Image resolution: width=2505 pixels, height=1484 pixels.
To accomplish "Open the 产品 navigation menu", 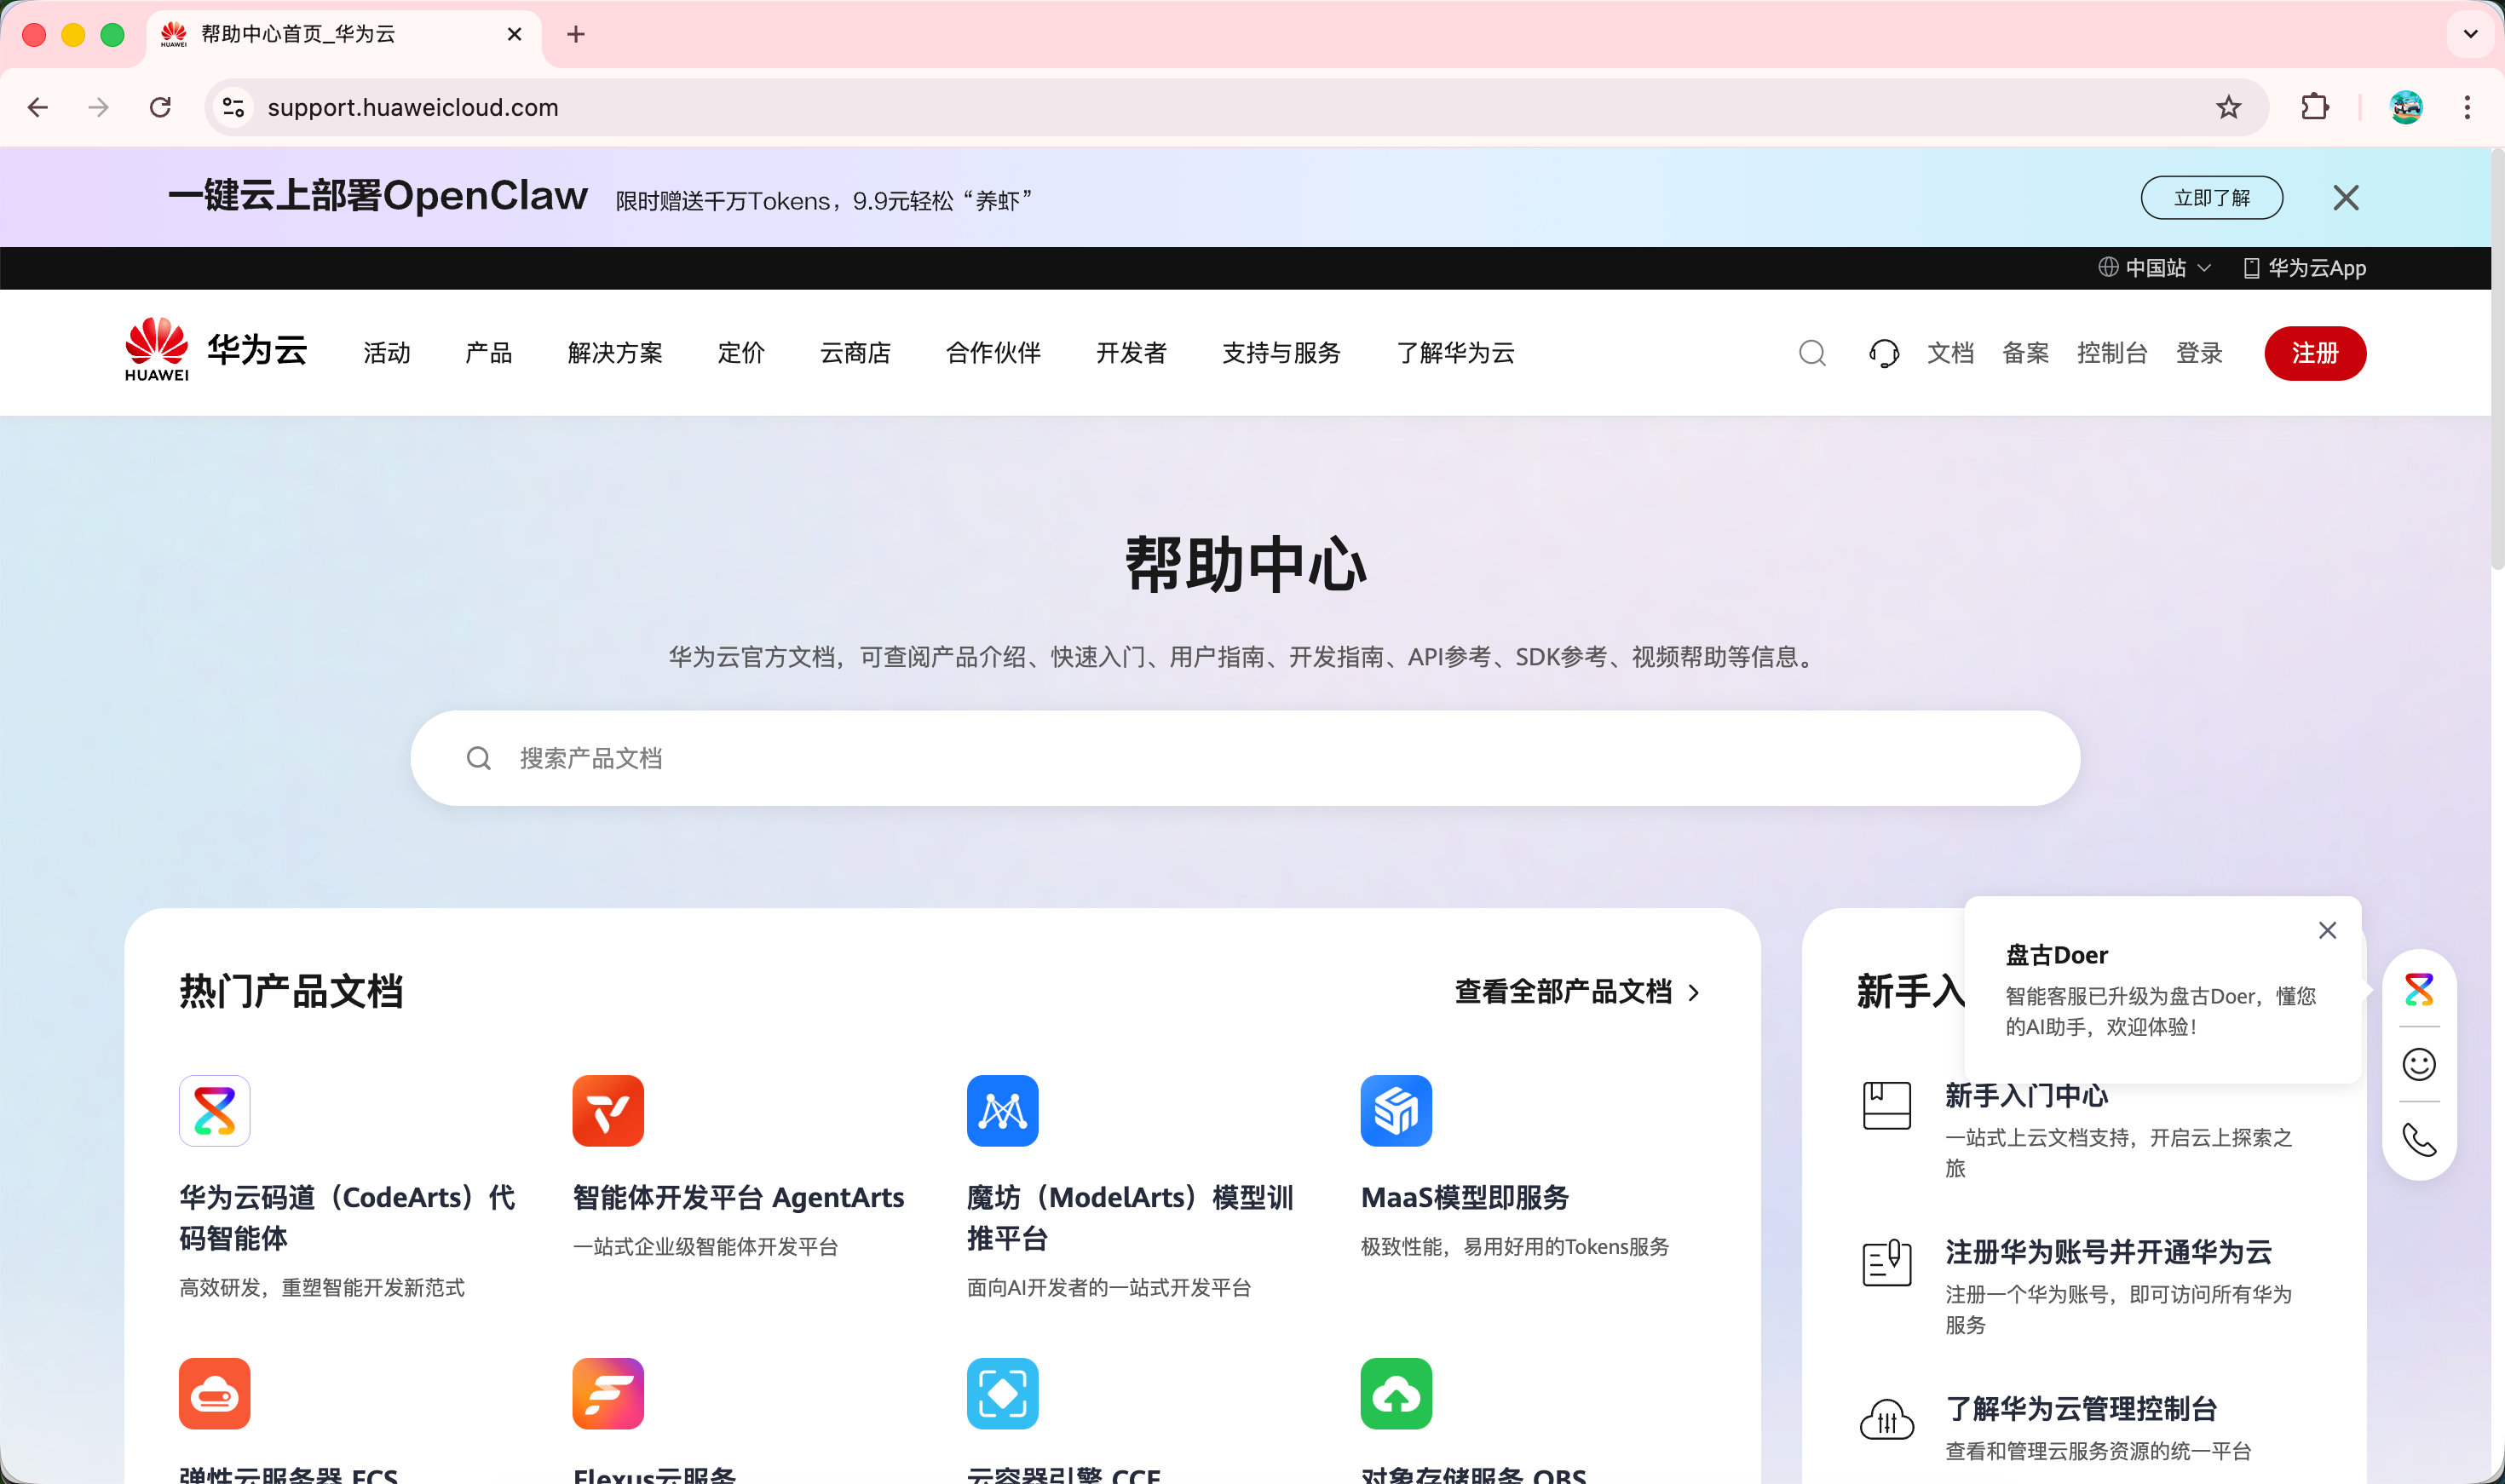I will click(488, 353).
